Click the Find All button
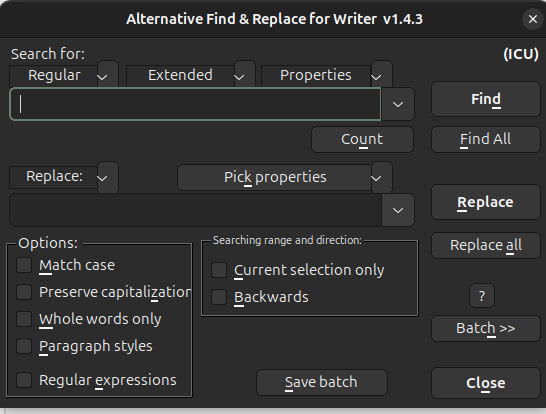Screen dimensions: 546x414 pos(485,139)
